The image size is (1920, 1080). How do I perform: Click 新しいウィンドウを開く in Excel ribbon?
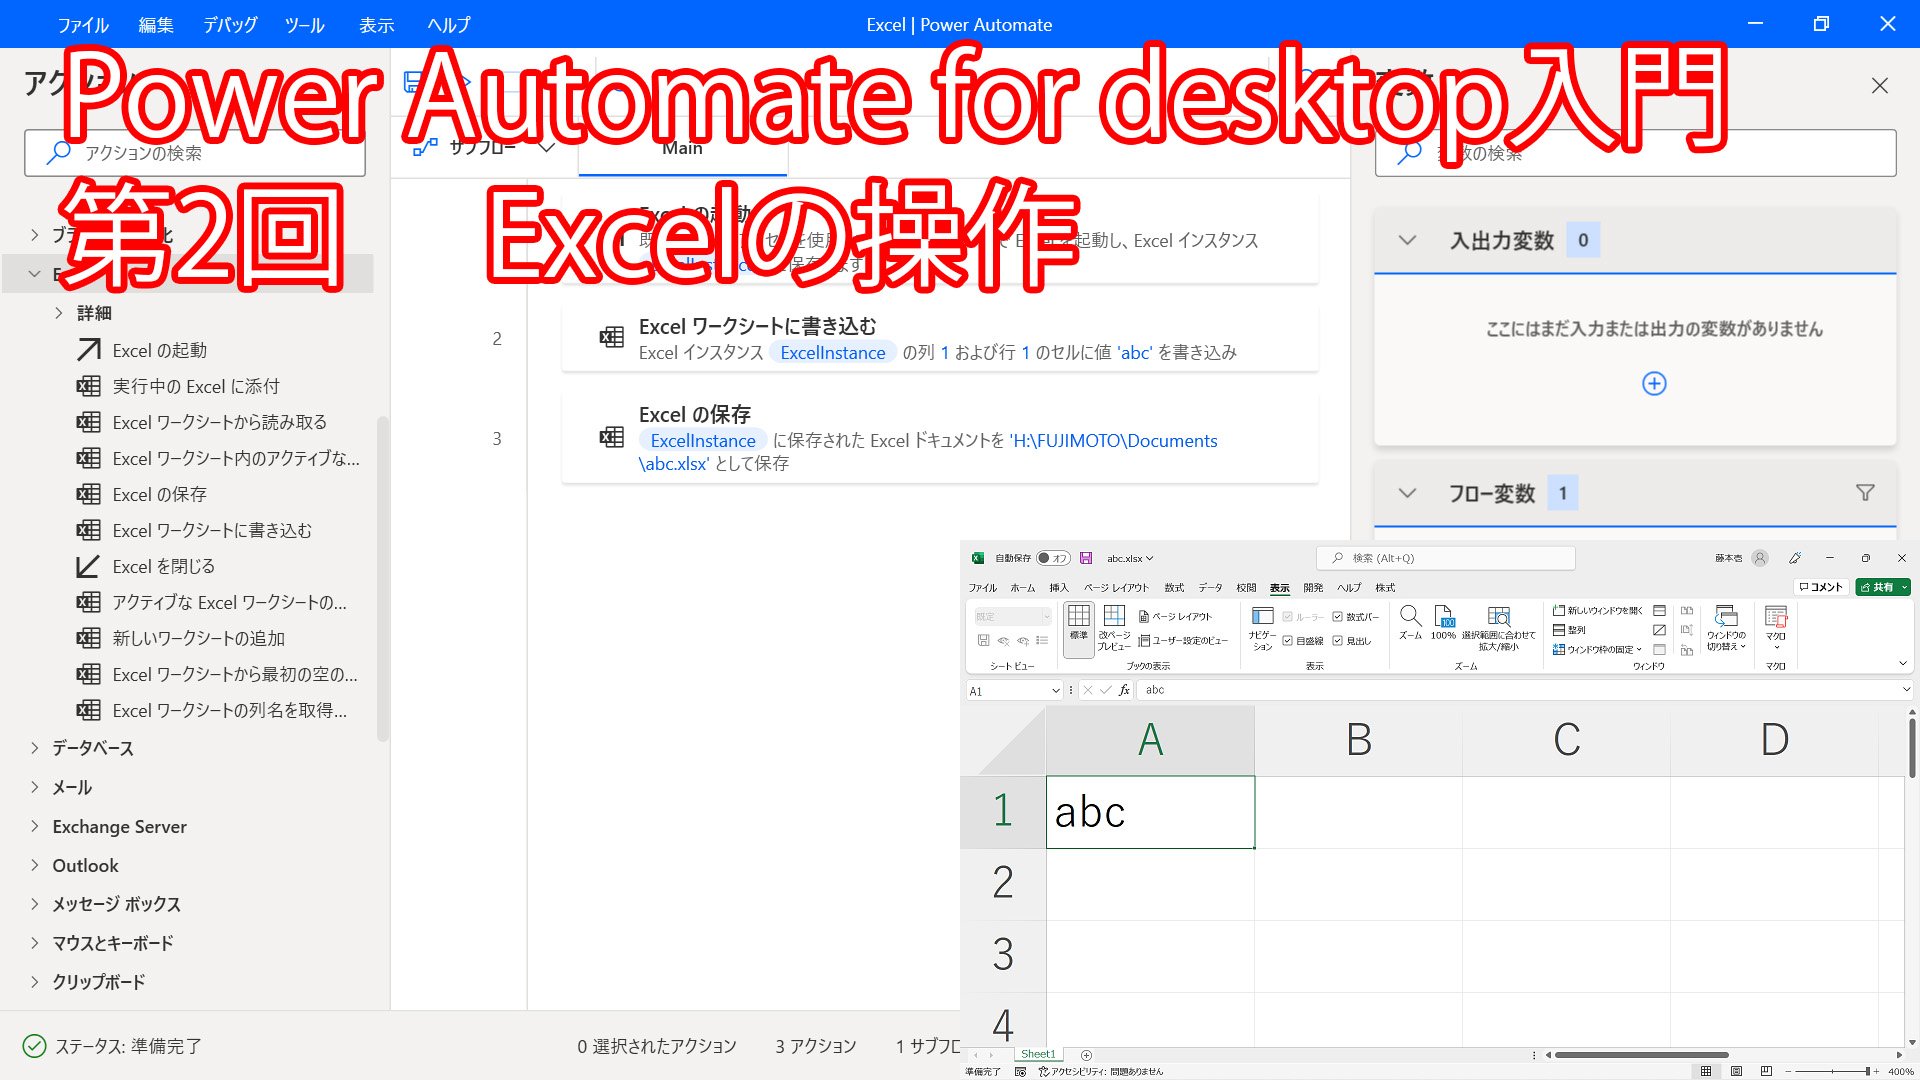click(1598, 610)
